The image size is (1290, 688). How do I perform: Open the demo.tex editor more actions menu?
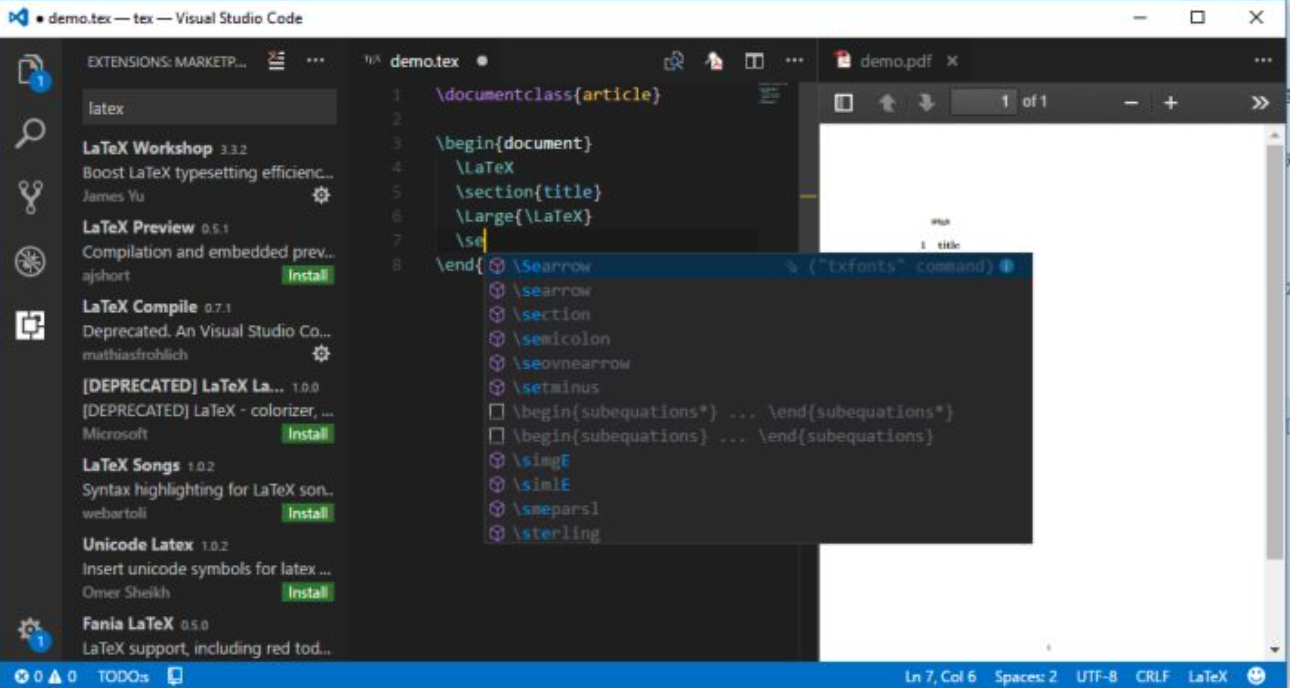coord(794,61)
